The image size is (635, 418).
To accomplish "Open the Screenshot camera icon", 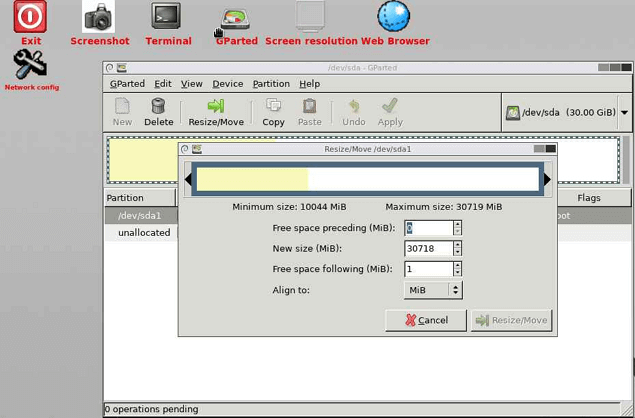I will click(99, 18).
